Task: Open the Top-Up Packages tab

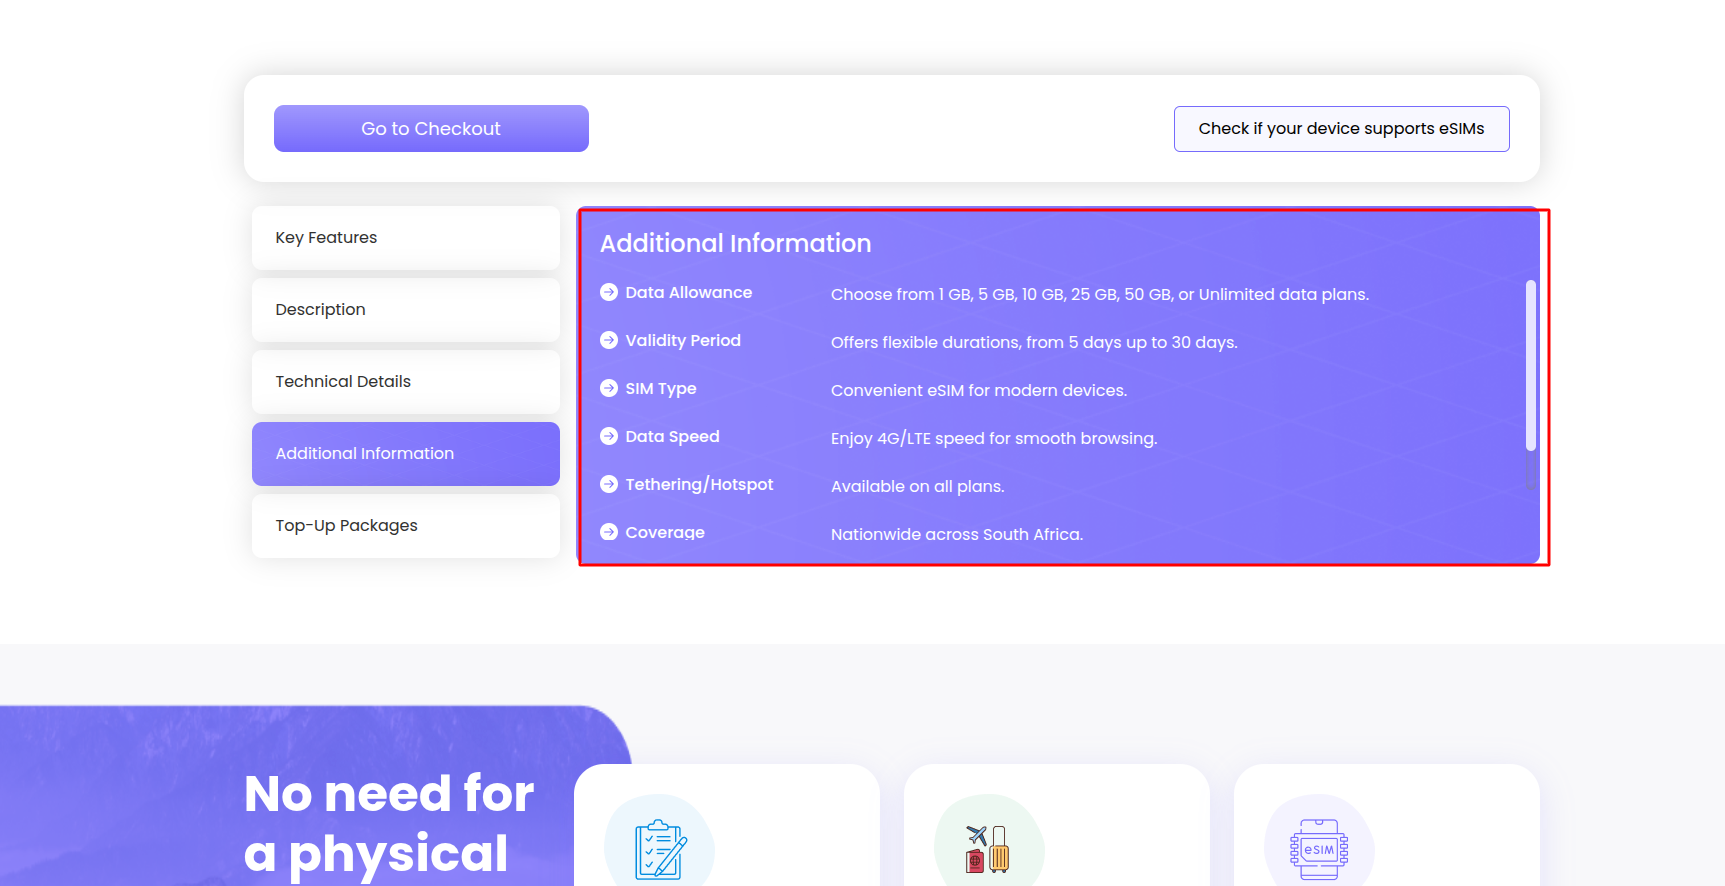Action: [x=405, y=526]
